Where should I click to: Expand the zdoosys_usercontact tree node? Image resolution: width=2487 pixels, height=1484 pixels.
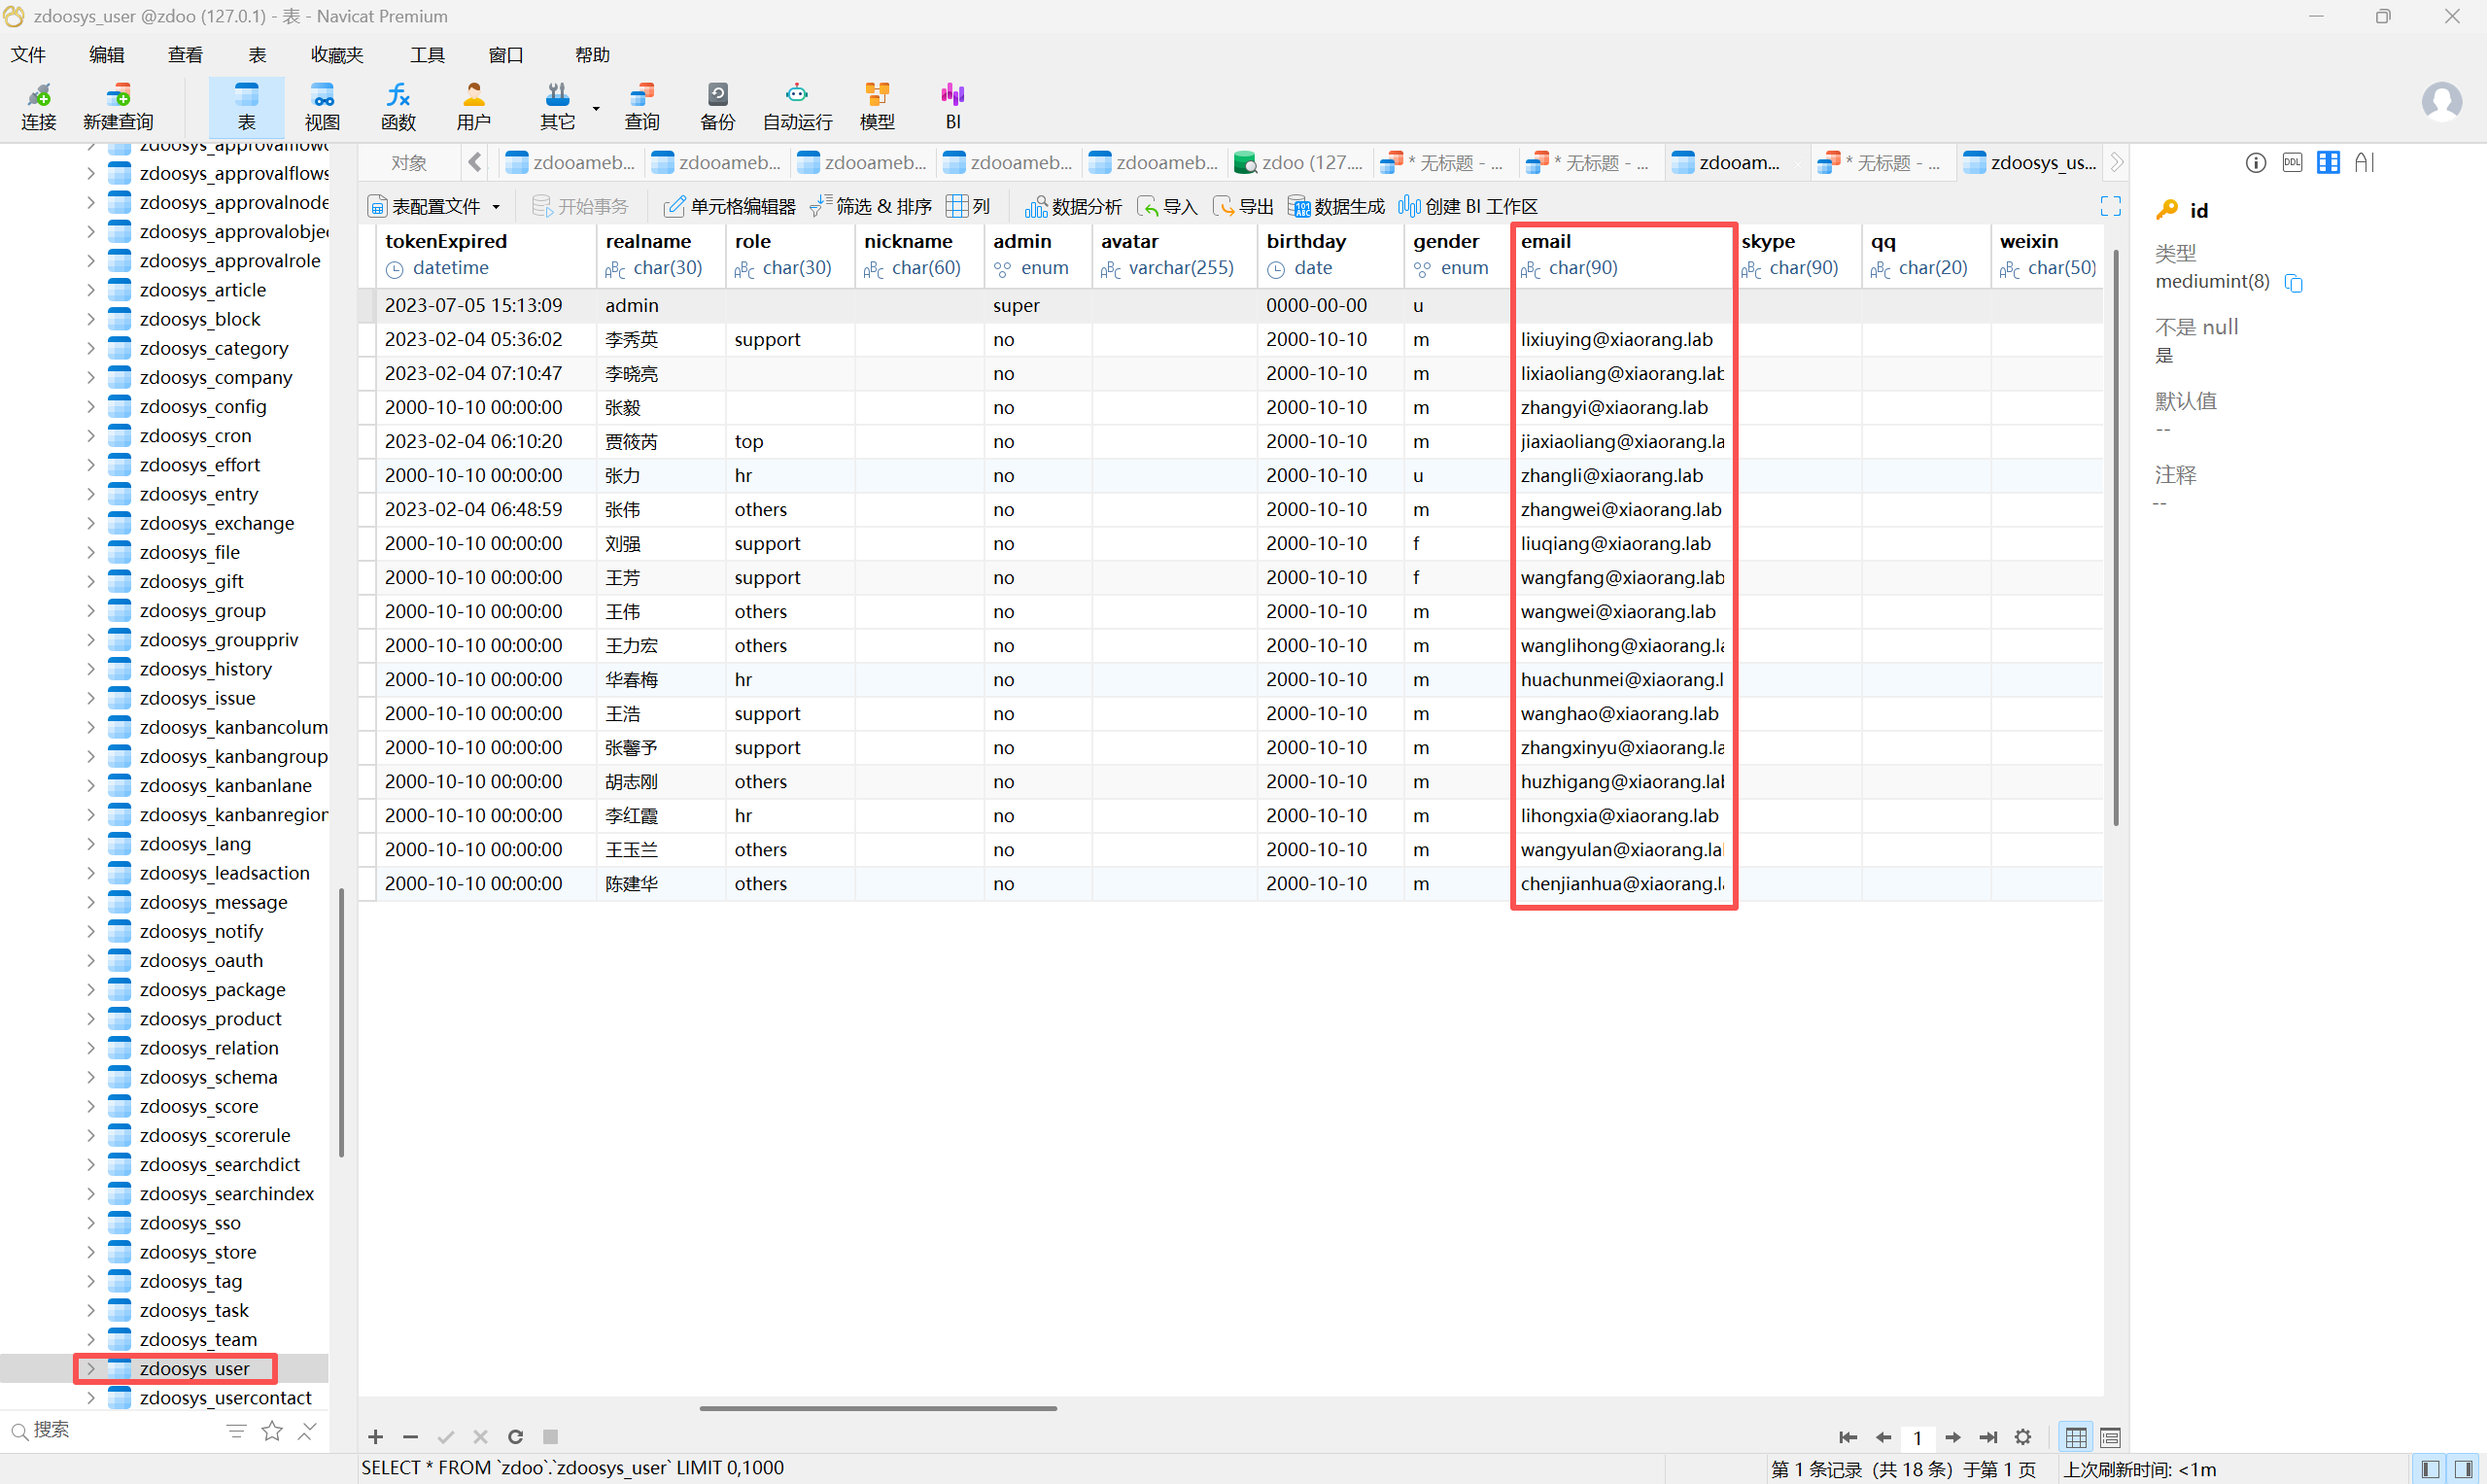90,1397
